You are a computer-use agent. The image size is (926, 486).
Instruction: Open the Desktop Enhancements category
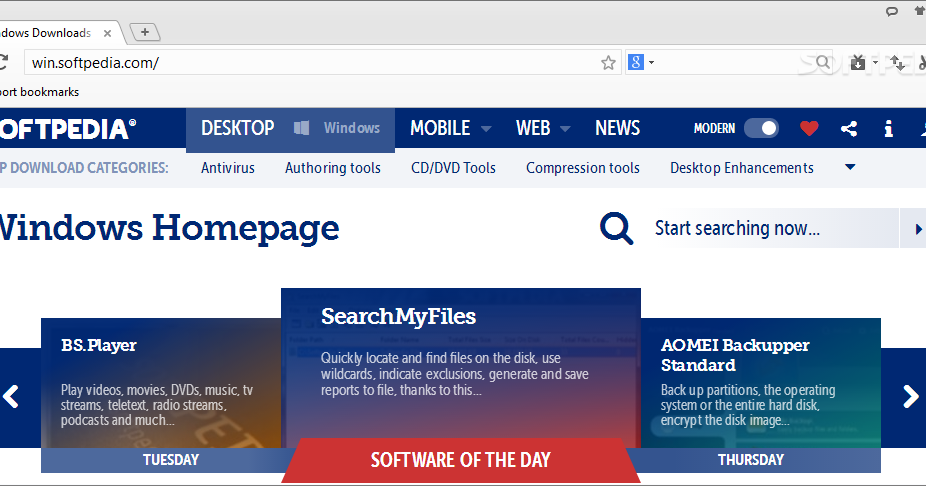742,168
